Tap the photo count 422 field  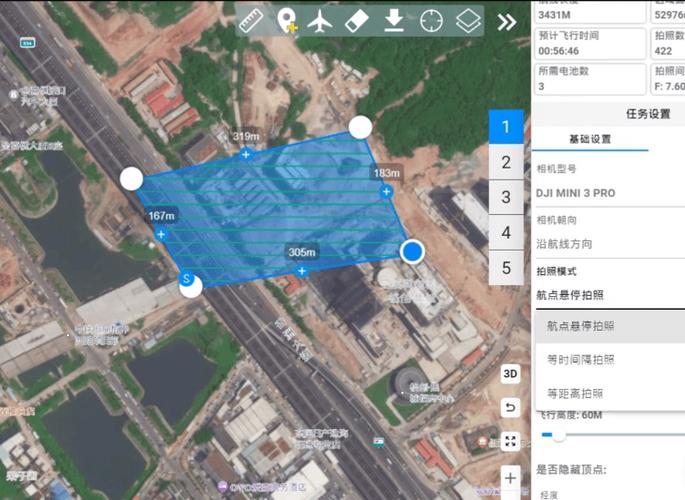click(x=668, y=43)
